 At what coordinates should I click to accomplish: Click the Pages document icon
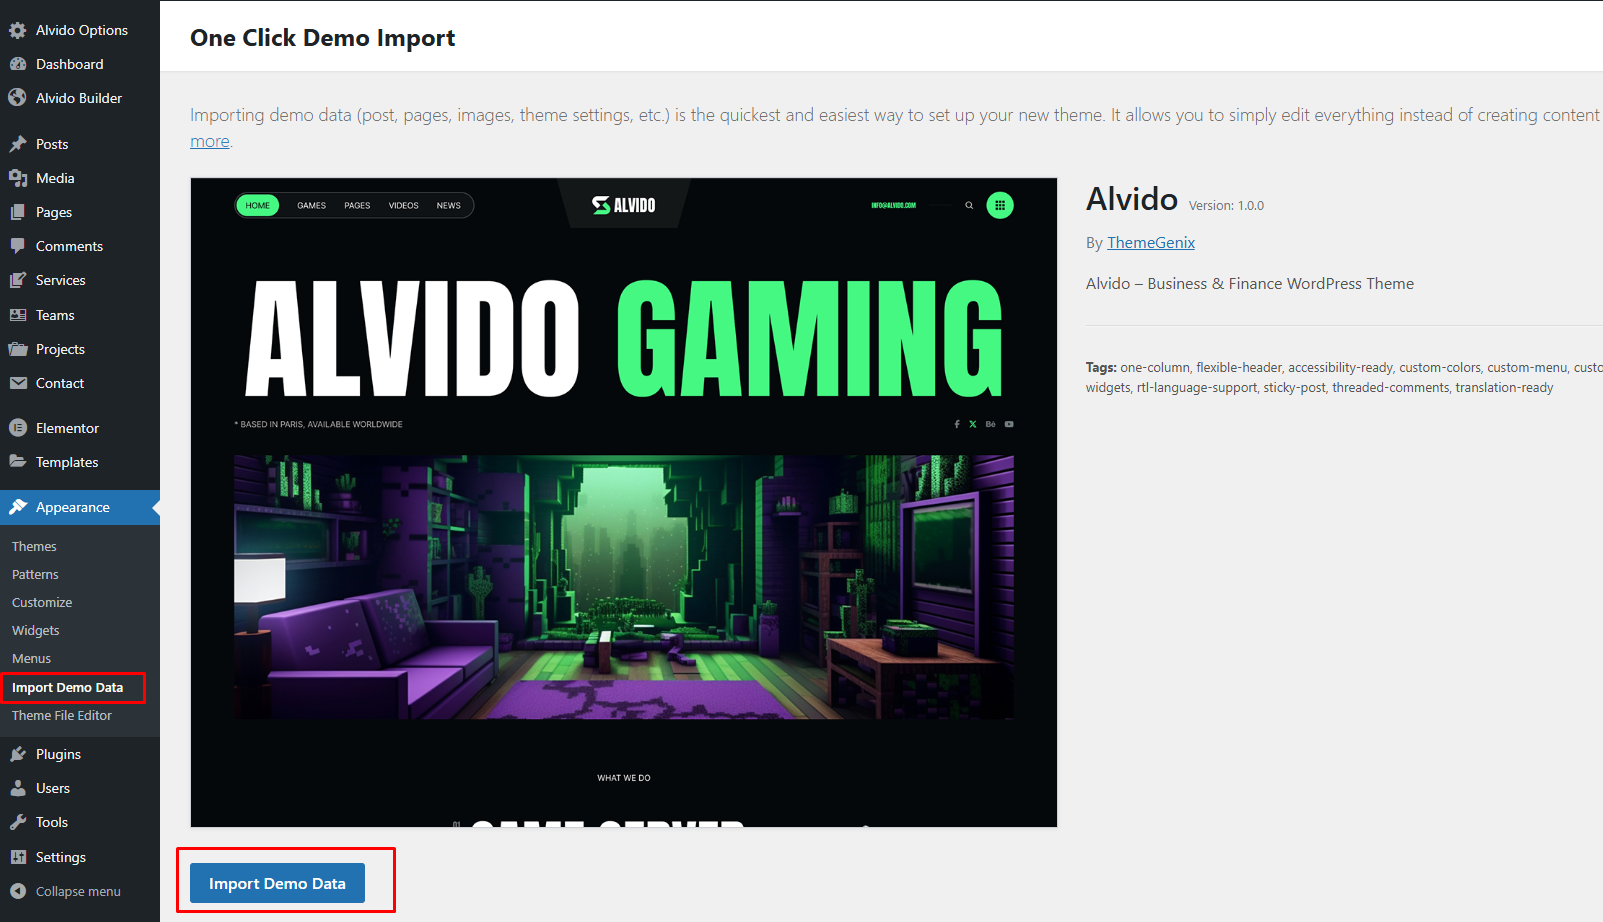click(x=18, y=212)
